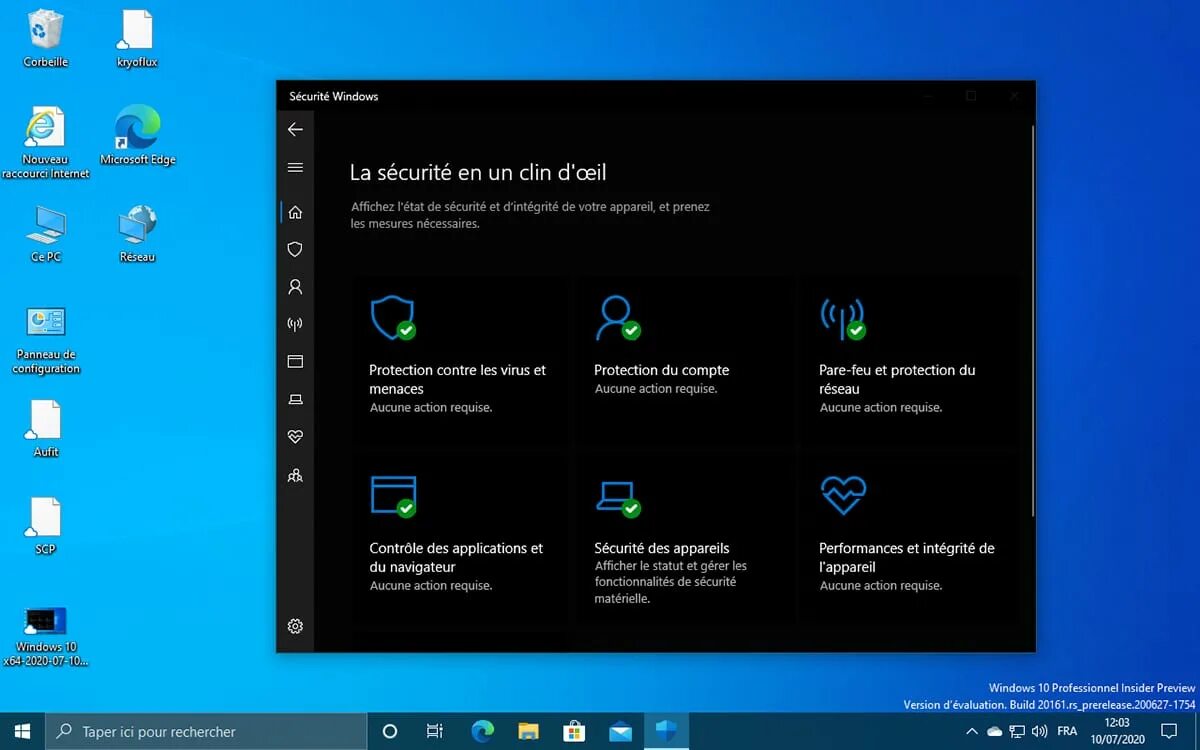Open the network tray icon
The height and width of the screenshot is (750, 1200).
(x=1017, y=731)
